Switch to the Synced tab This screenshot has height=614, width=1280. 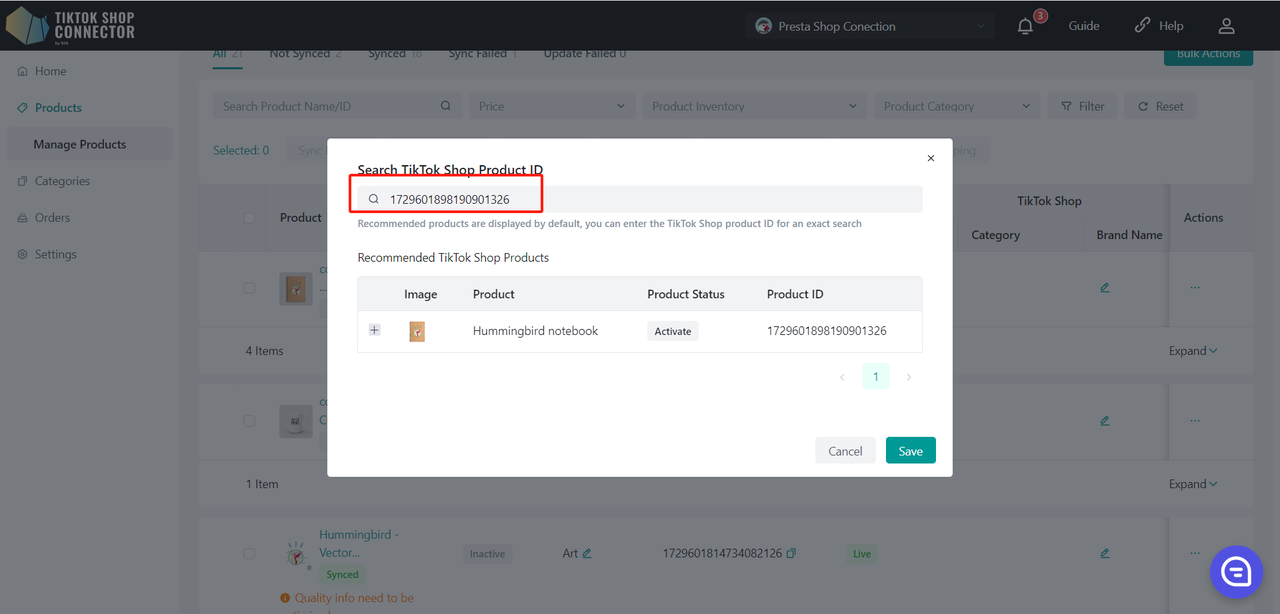coord(395,54)
